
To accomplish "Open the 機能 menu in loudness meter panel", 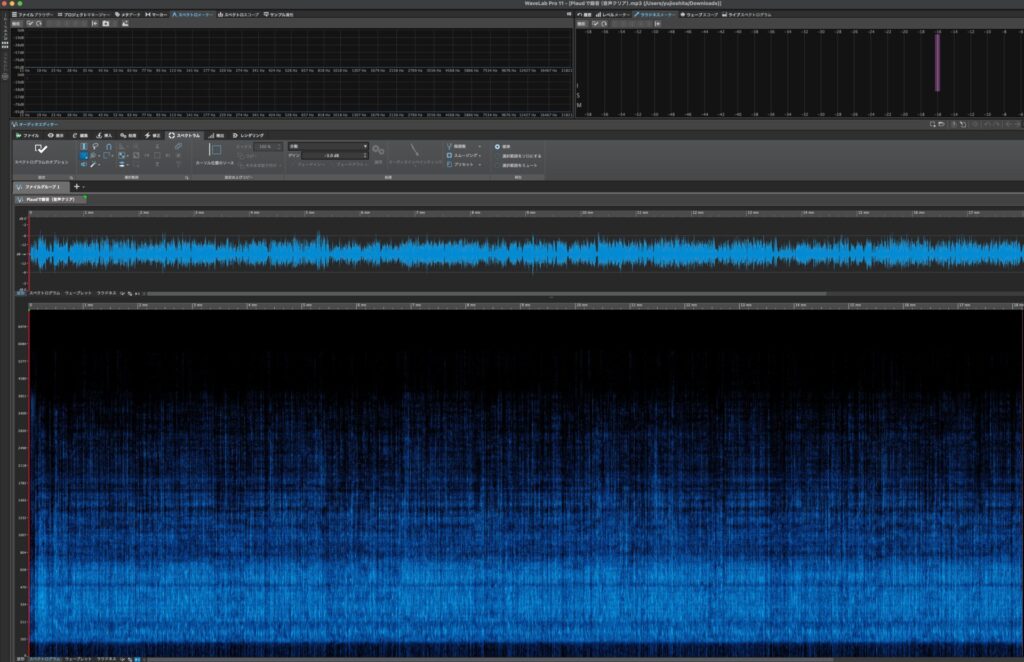I will [582, 24].
